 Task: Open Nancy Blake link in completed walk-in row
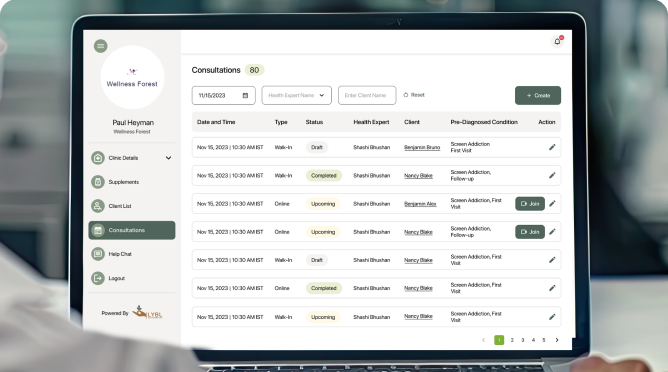[418, 176]
